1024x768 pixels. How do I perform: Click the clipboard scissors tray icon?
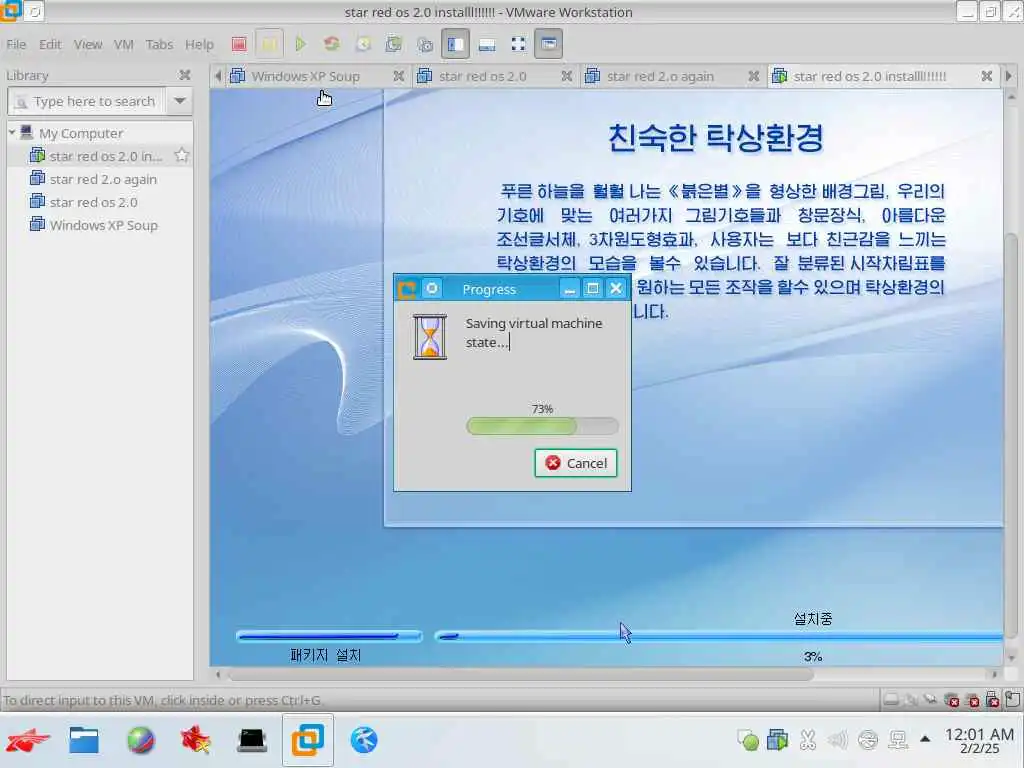[808, 740]
